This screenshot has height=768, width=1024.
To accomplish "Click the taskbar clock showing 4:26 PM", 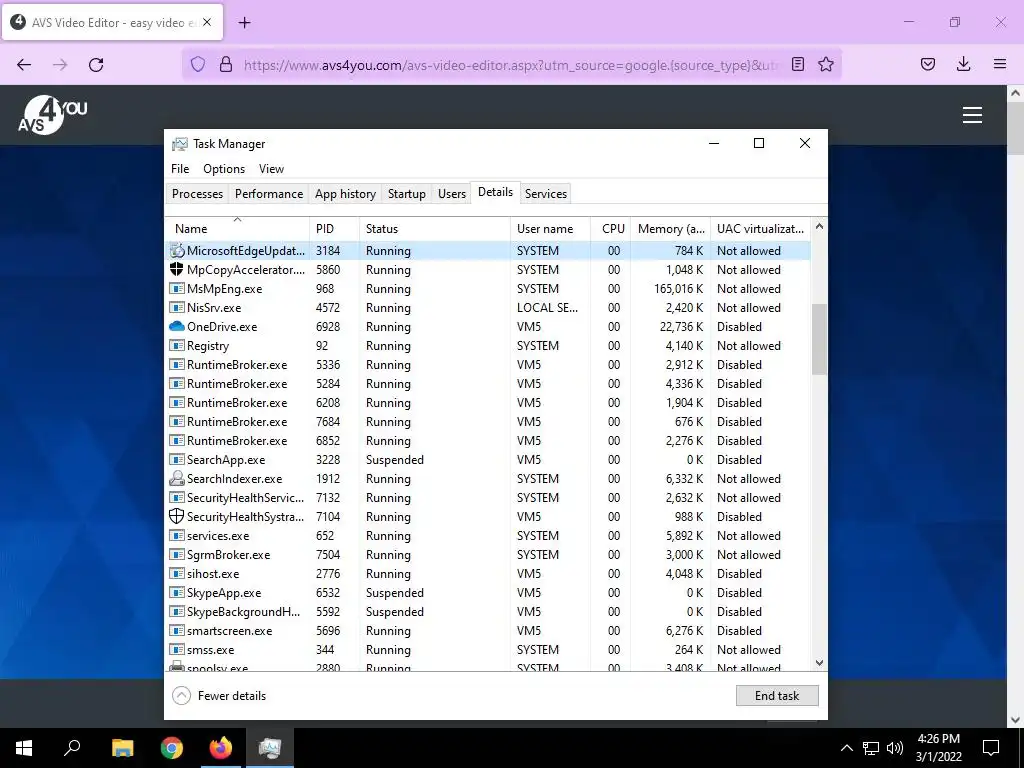I will tap(938, 748).
